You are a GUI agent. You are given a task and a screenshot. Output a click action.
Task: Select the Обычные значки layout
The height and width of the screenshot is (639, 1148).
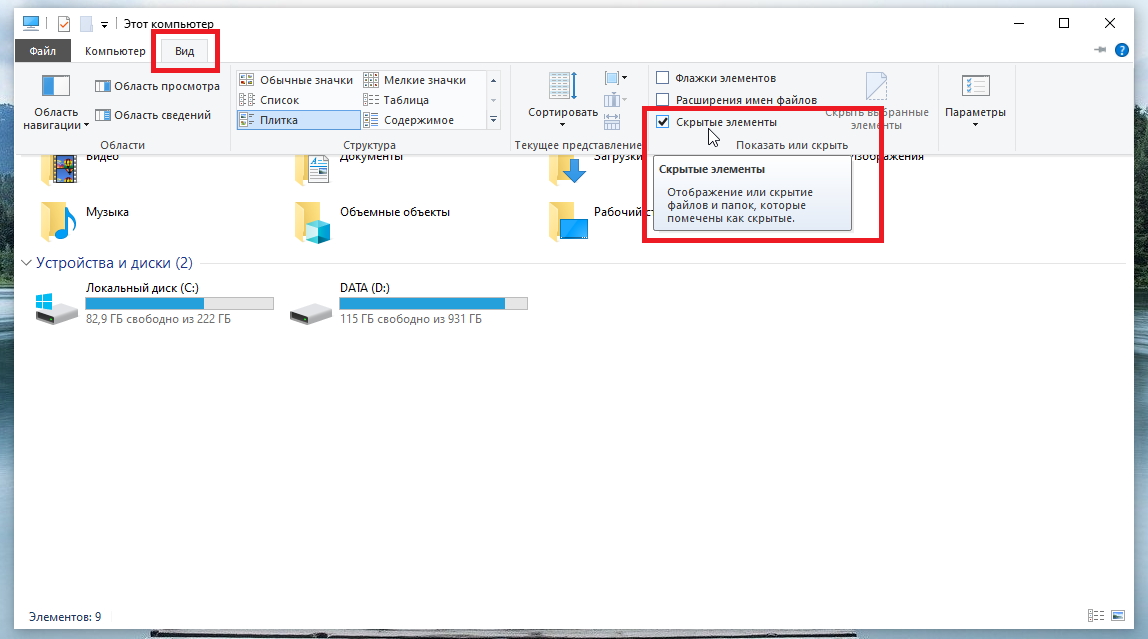click(297, 80)
